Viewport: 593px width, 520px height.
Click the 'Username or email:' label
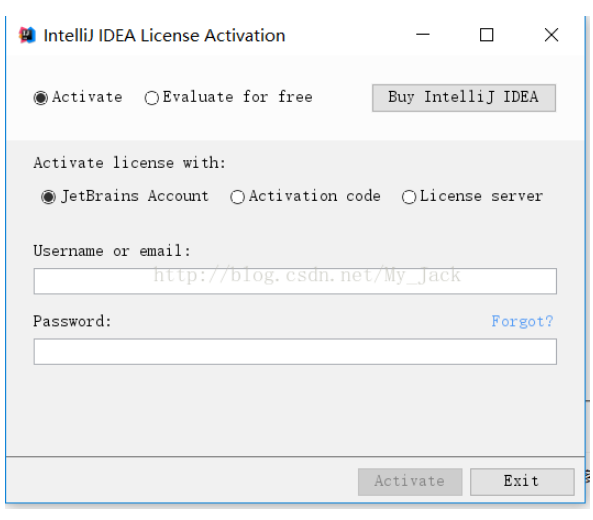click(112, 251)
